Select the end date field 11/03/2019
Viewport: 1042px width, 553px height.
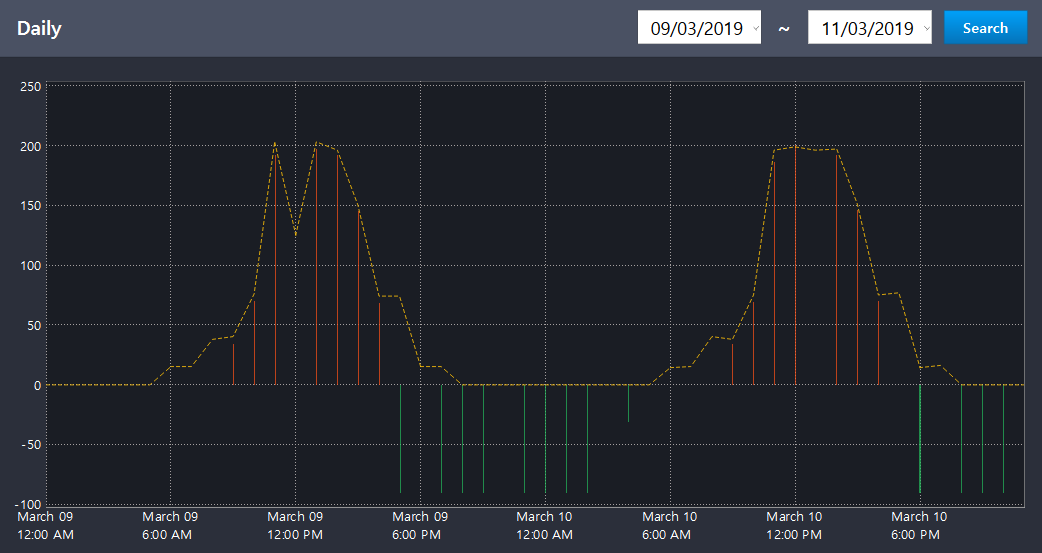[x=869, y=27]
